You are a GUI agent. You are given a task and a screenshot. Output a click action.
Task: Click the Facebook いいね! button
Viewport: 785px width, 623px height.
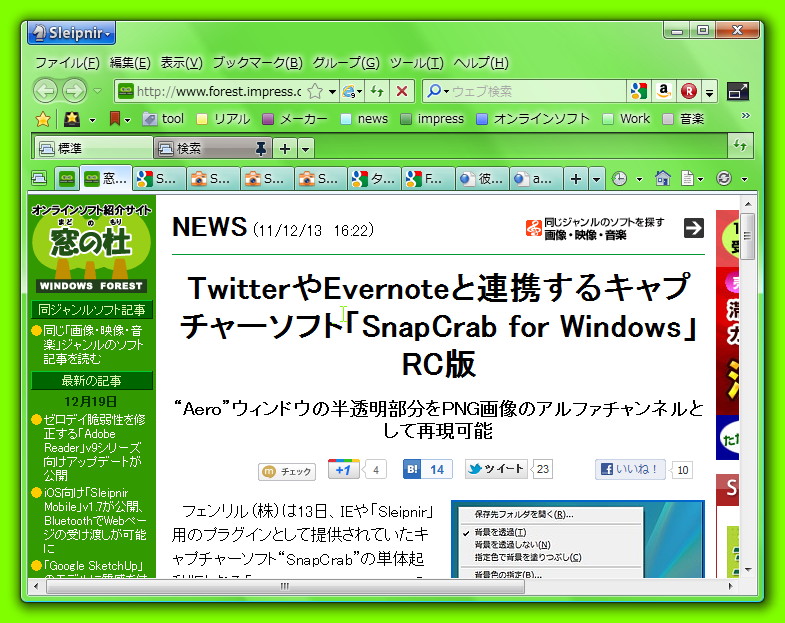point(630,469)
